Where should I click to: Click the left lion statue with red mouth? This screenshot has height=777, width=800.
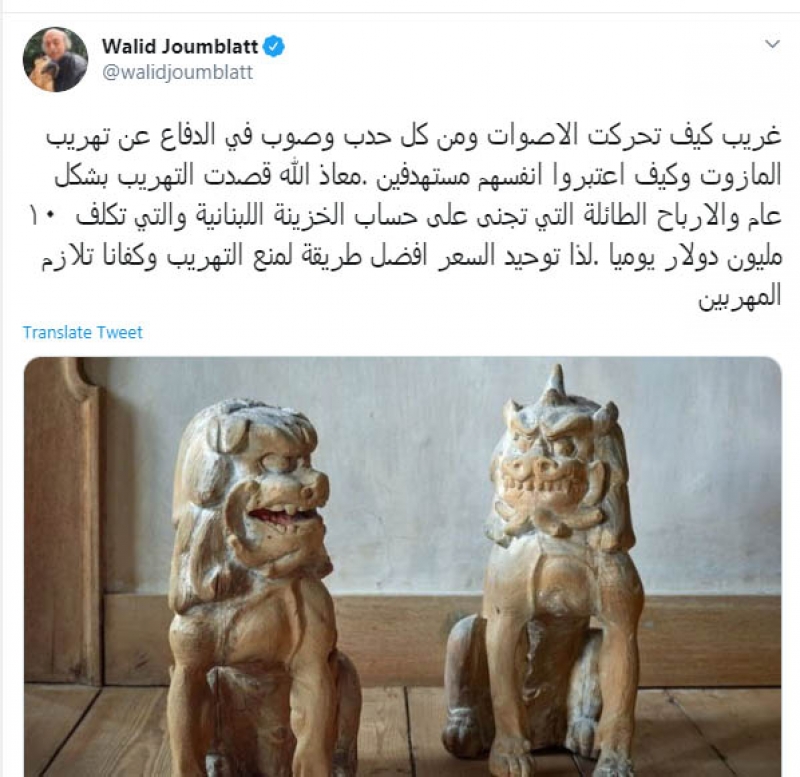point(255,587)
